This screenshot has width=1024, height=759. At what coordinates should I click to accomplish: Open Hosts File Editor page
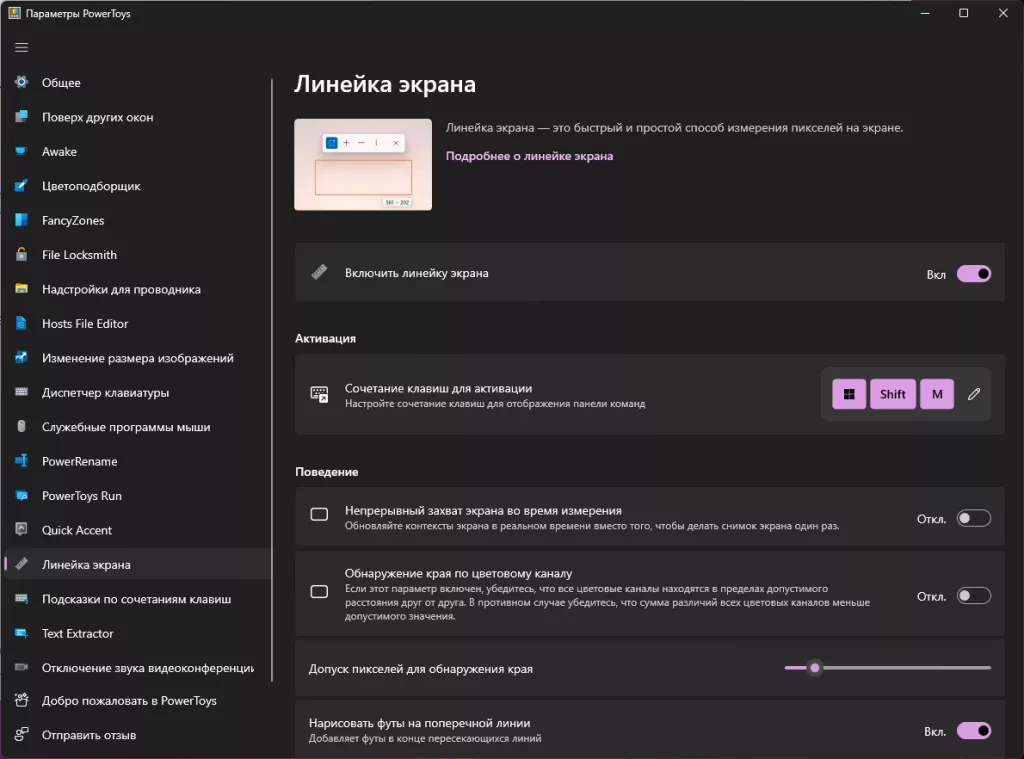[x=137, y=323]
